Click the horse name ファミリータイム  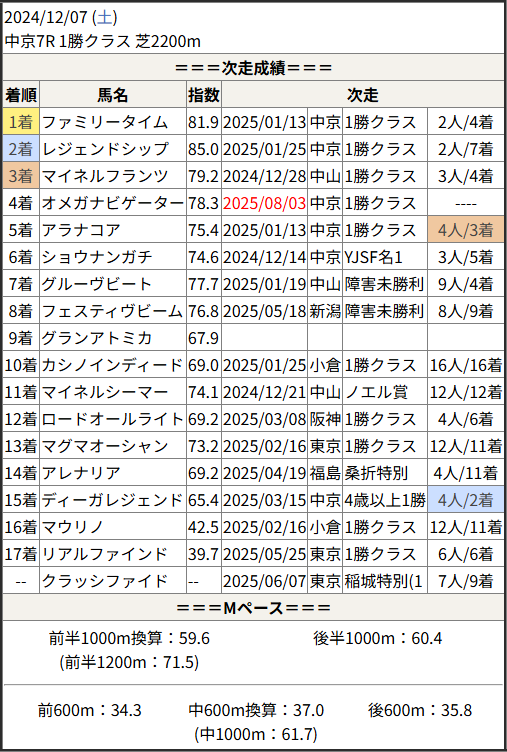coord(105,122)
